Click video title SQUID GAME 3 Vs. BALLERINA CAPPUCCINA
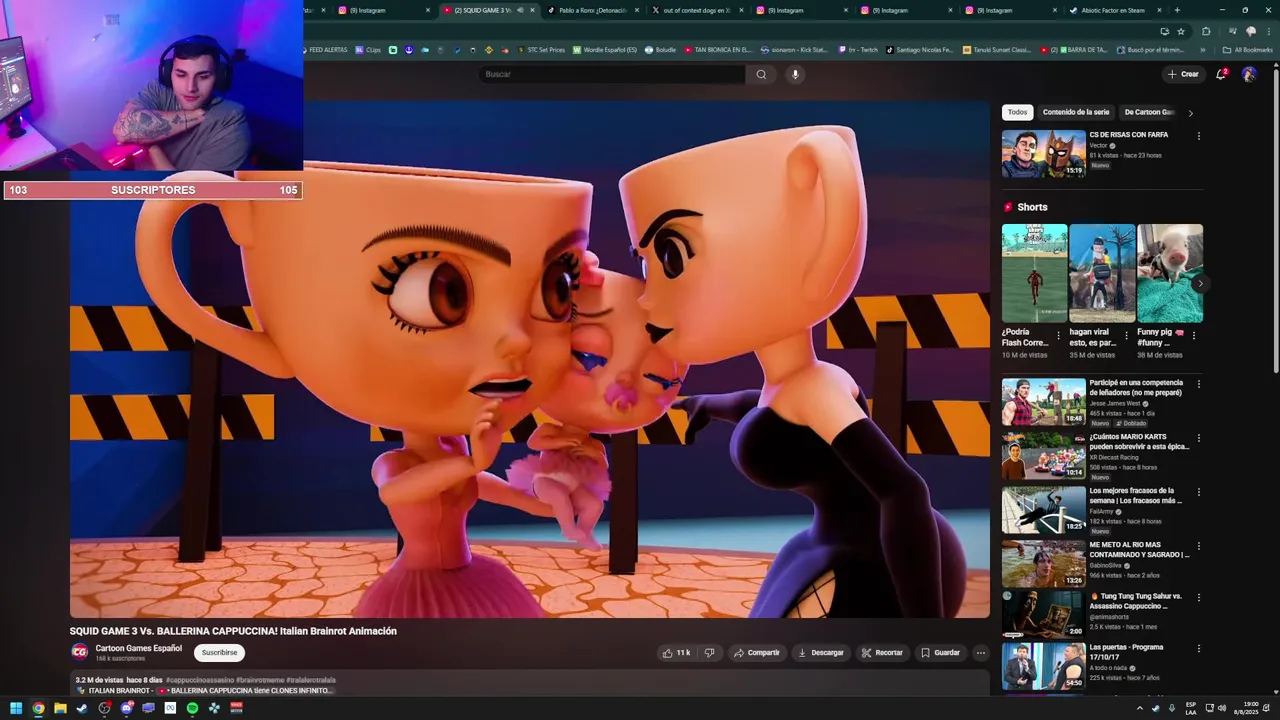1280x720 pixels. [x=233, y=631]
